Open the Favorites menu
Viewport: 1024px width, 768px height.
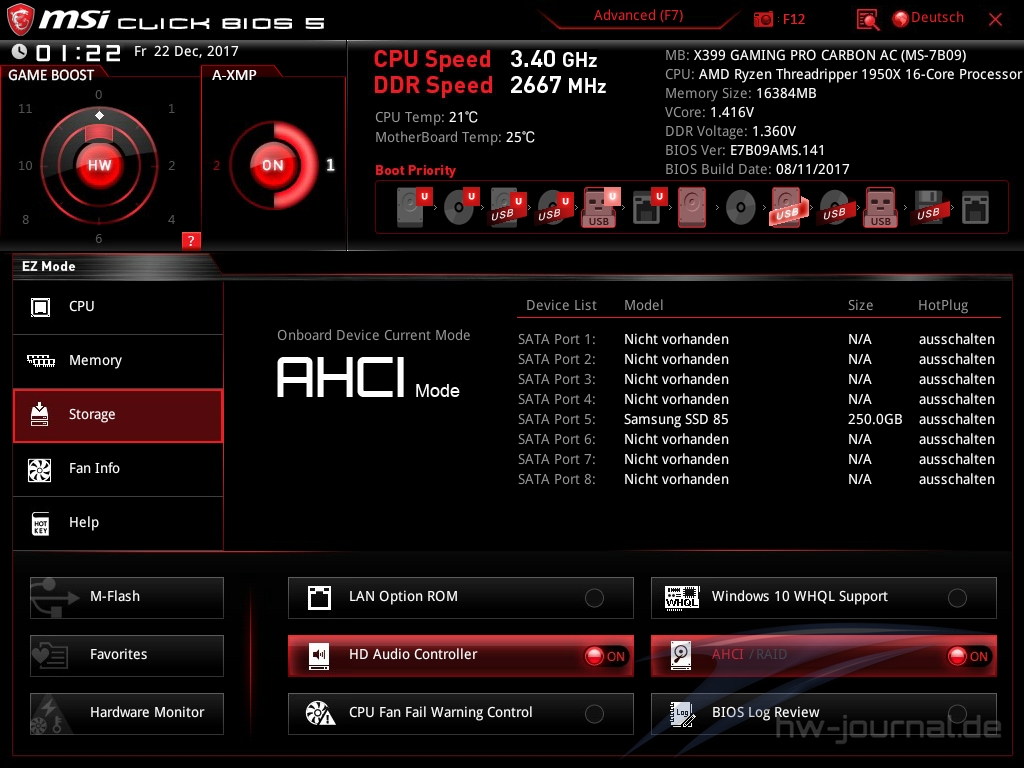127,656
